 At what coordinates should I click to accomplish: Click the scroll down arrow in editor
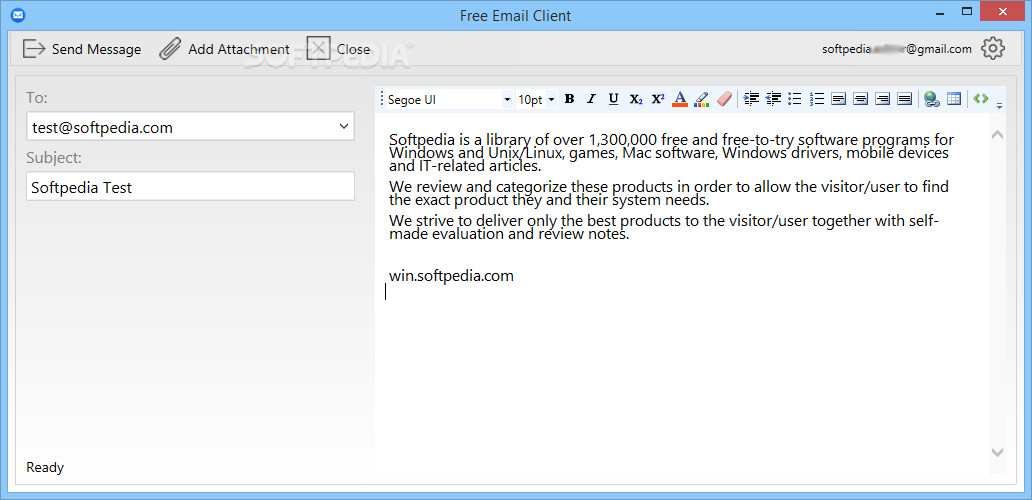pos(997,452)
